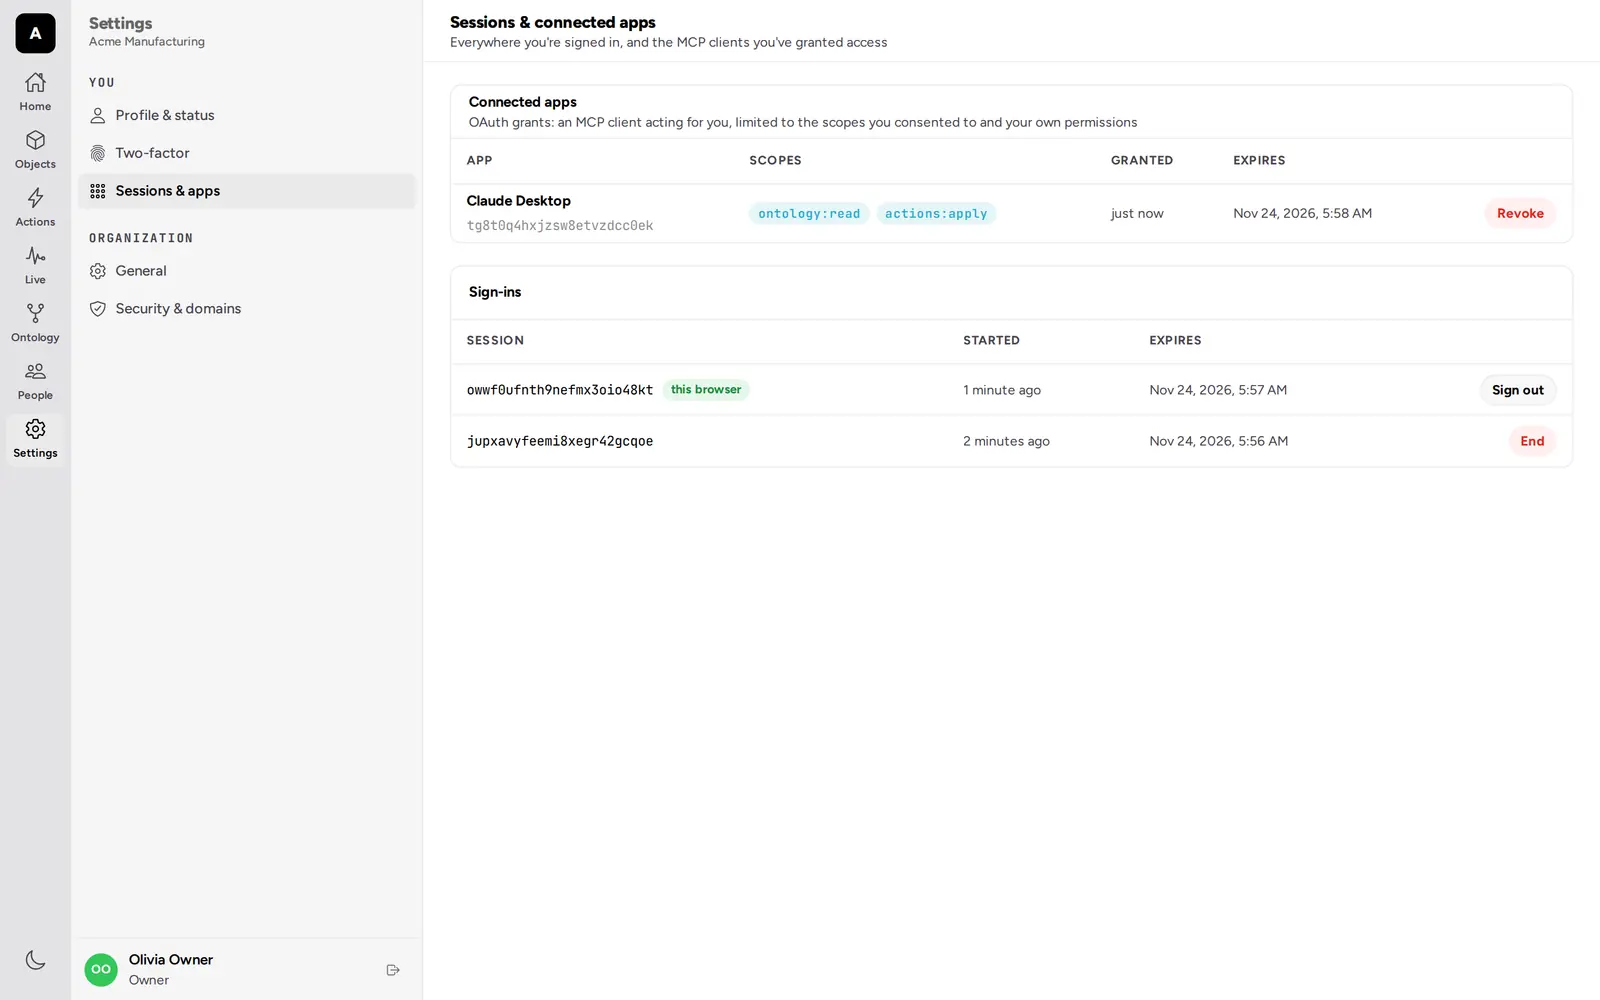
Task: Click the Acme workspace logo 'A'
Action: pos(35,33)
